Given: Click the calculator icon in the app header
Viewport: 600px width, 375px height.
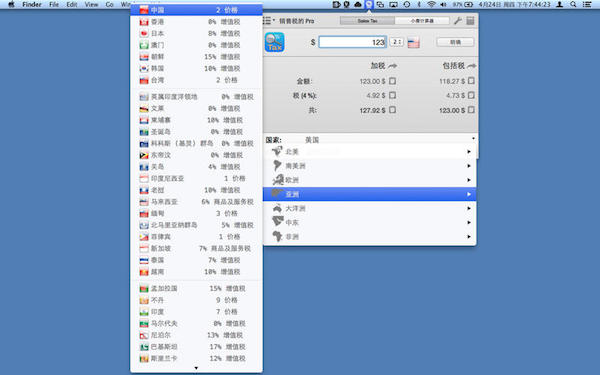Looking at the screenshot, I should click(470, 21).
